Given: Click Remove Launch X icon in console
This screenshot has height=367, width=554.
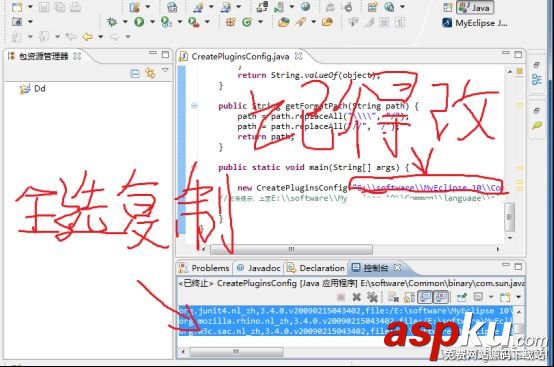Looking at the screenshot, I should pos(356,297).
